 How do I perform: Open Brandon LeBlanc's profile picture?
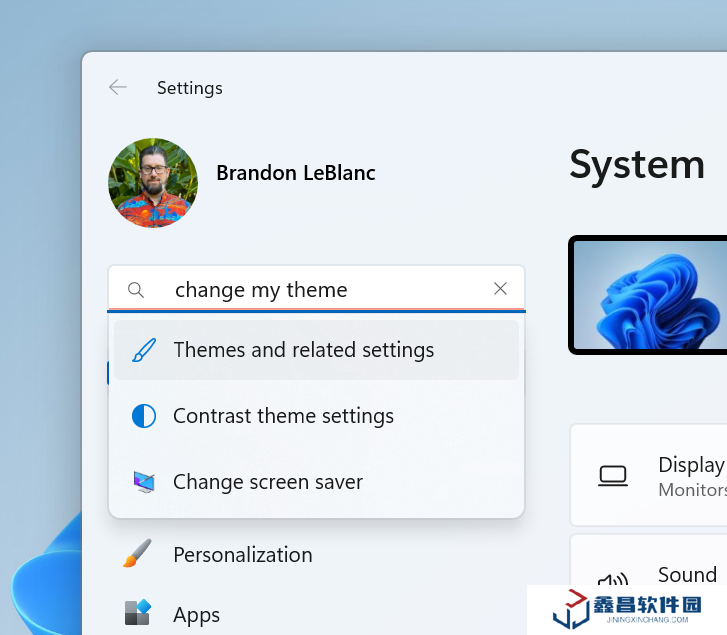tap(153, 183)
